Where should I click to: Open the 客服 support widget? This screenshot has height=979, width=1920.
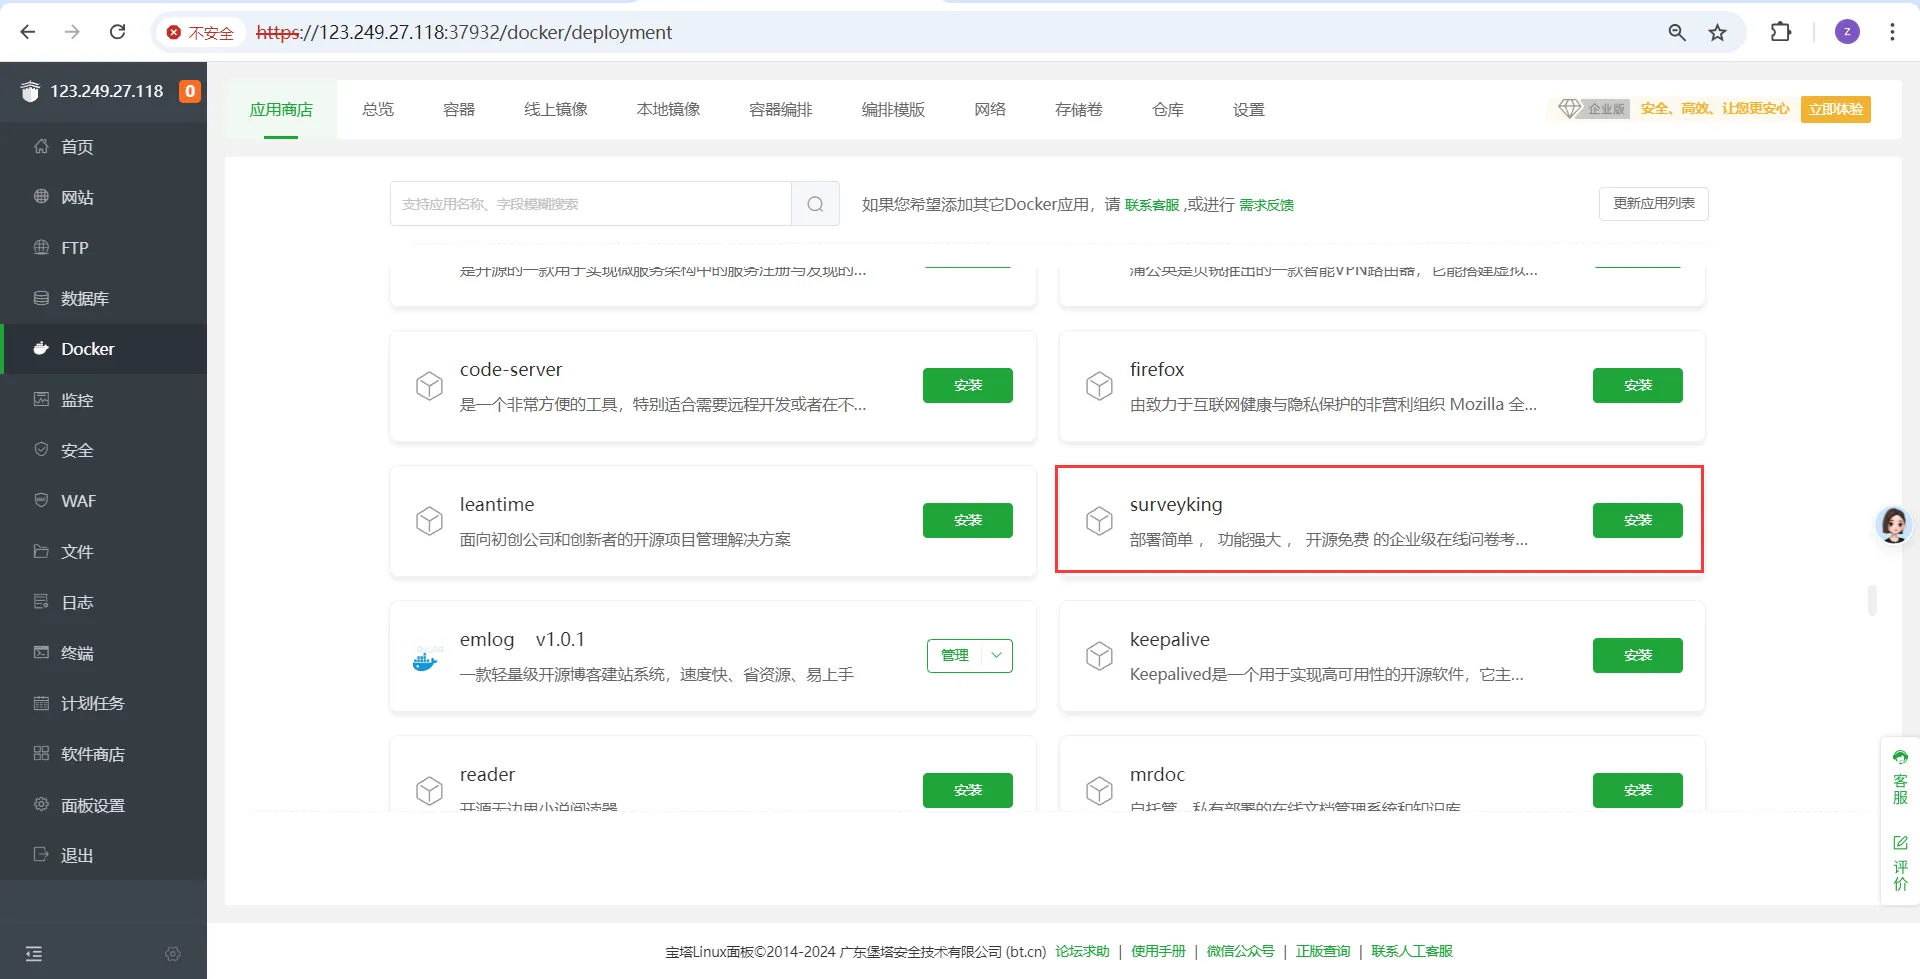[1900, 778]
